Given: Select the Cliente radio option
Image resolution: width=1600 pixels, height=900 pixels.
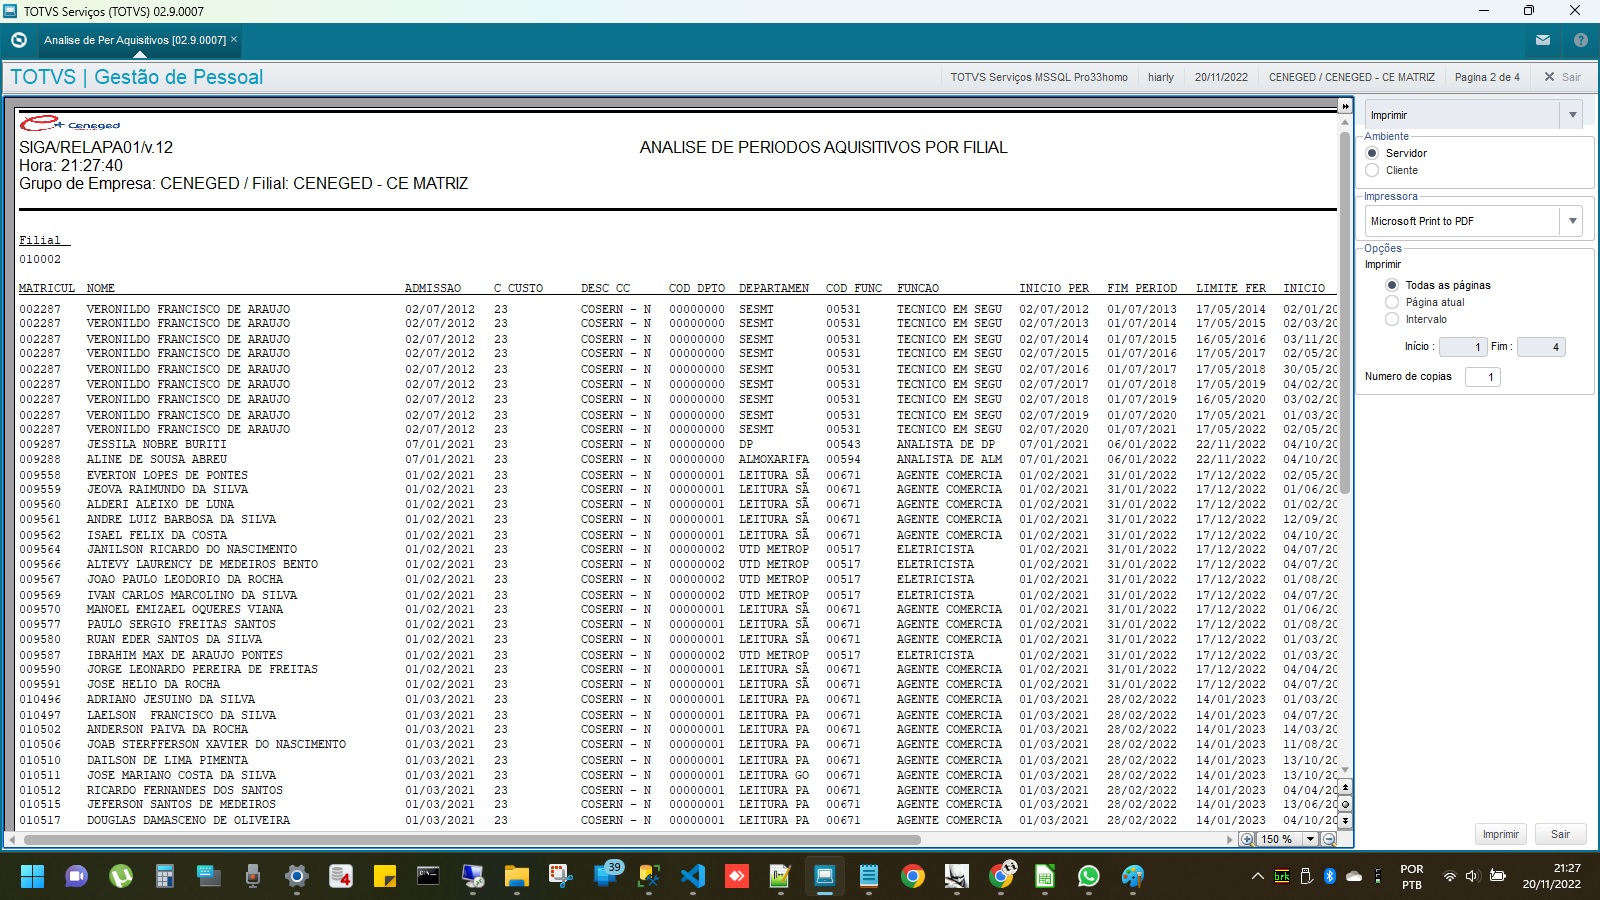Looking at the screenshot, I should [x=1372, y=170].
